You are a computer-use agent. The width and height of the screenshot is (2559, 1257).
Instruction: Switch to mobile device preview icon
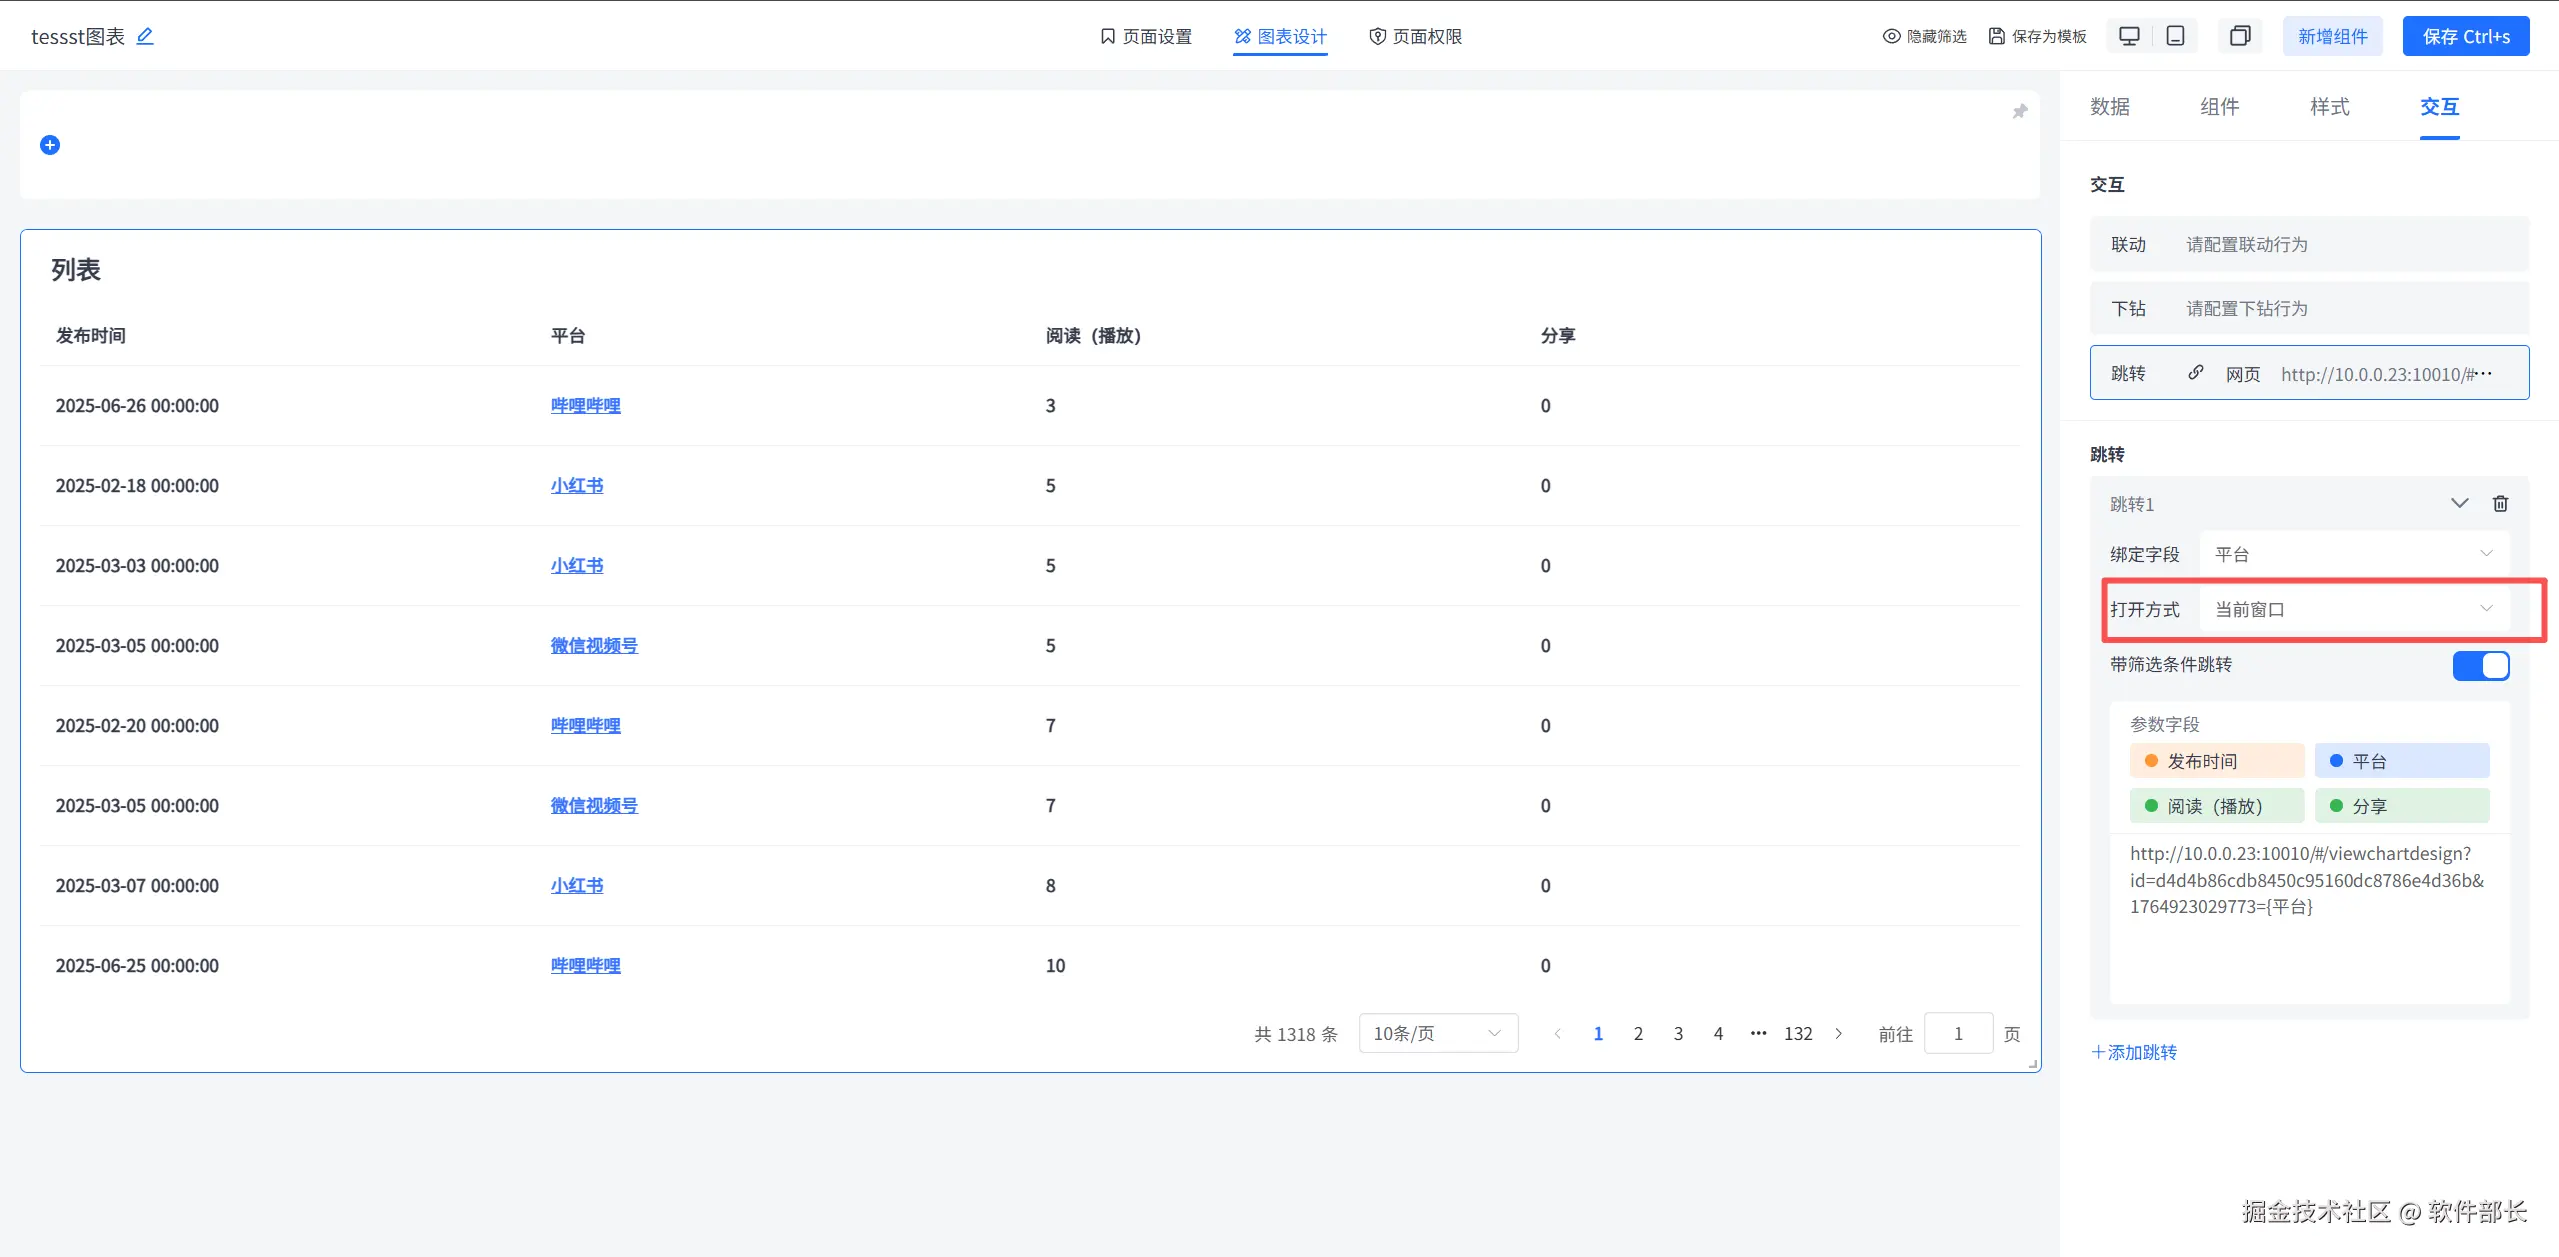tap(2175, 36)
